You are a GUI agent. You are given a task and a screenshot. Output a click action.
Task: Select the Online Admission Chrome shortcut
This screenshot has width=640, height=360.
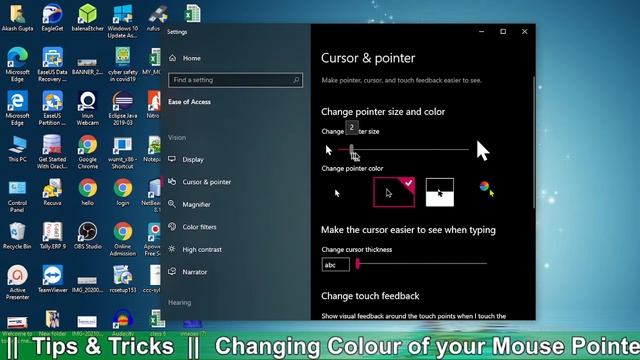coord(122,239)
